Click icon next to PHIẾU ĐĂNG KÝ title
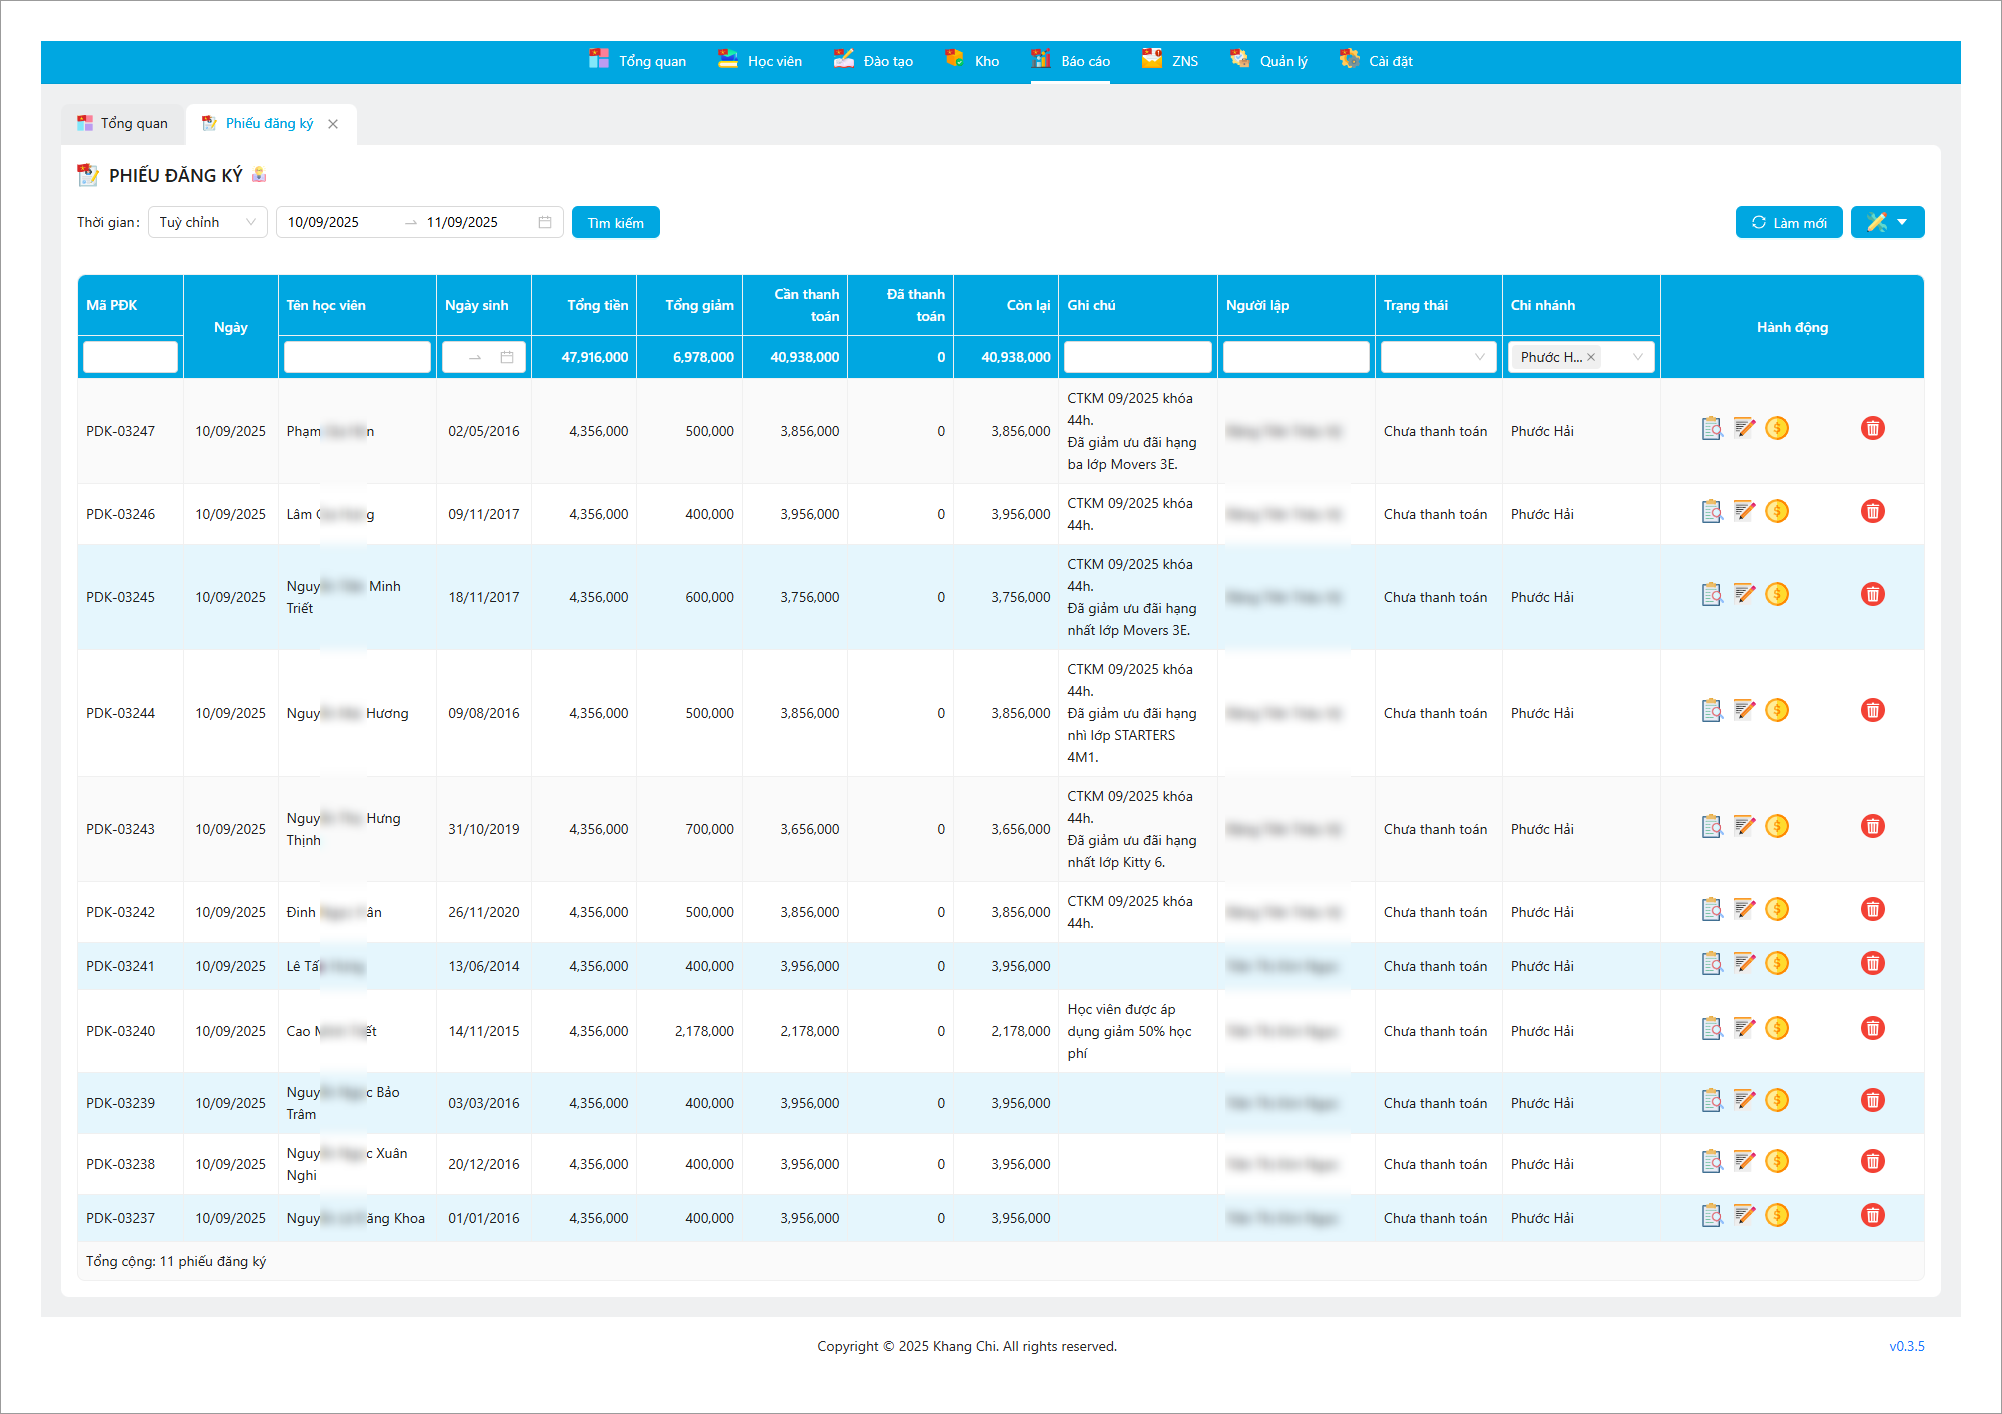 click(259, 175)
